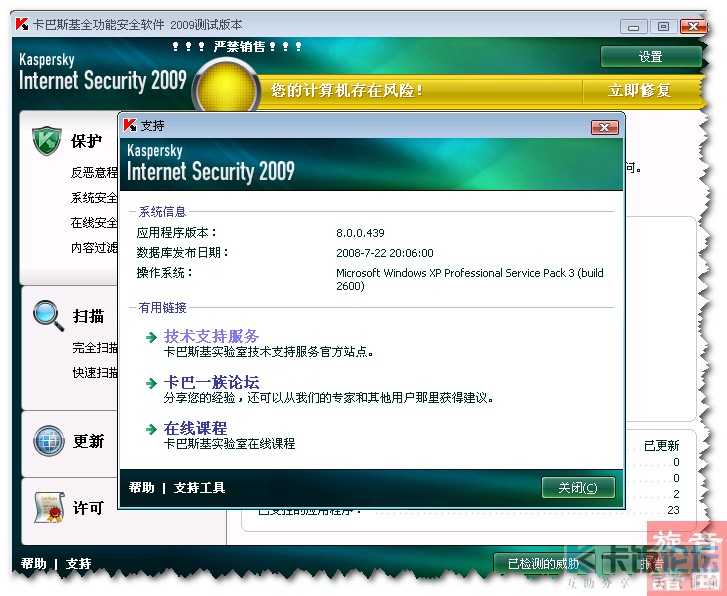Maximize the main Kaspersky window
The image size is (727, 596).
tap(663, 27)
